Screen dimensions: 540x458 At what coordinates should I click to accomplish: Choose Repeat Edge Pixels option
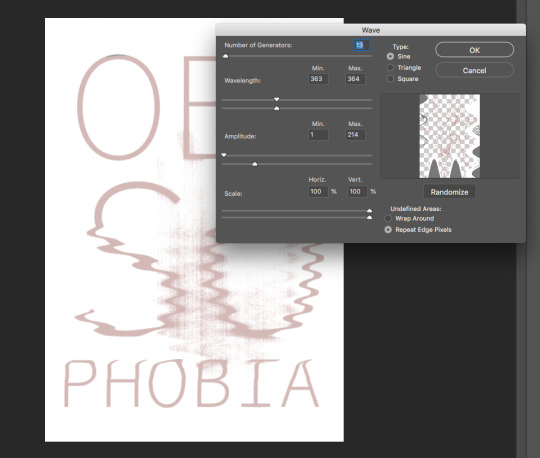point(388,230)
